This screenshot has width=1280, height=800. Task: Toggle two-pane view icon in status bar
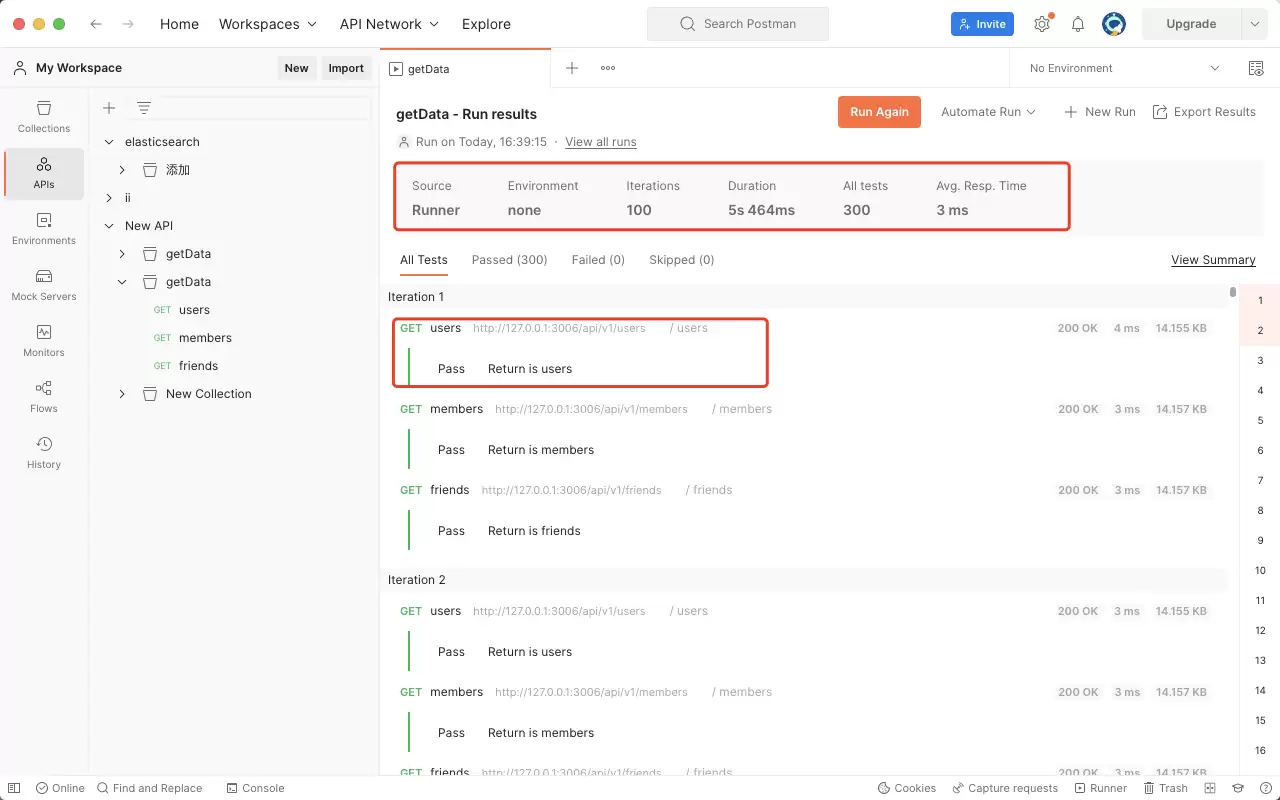point(1210,788)
